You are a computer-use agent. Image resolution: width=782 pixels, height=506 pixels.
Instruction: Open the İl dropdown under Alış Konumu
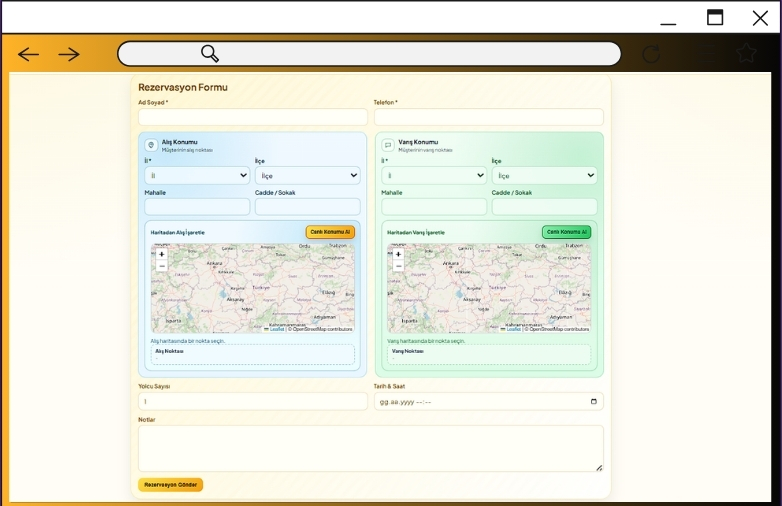[x=197, y=175]
